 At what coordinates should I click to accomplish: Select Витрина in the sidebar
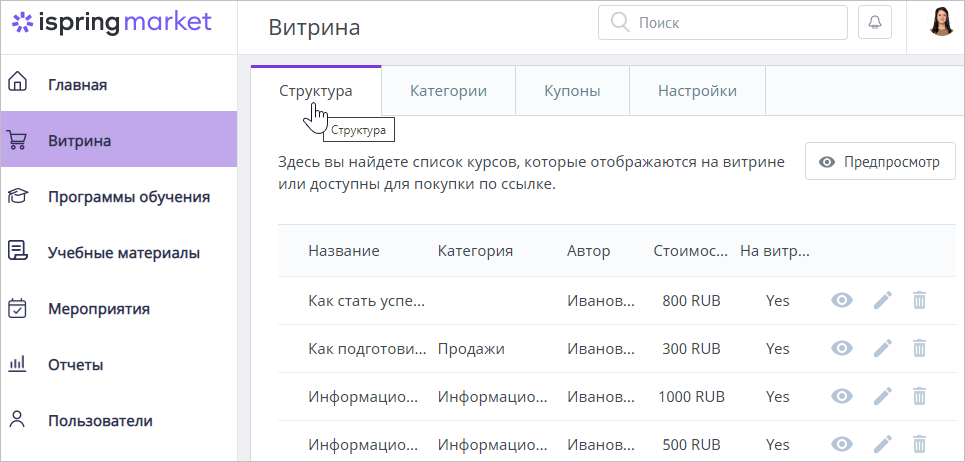coord(119,139)
